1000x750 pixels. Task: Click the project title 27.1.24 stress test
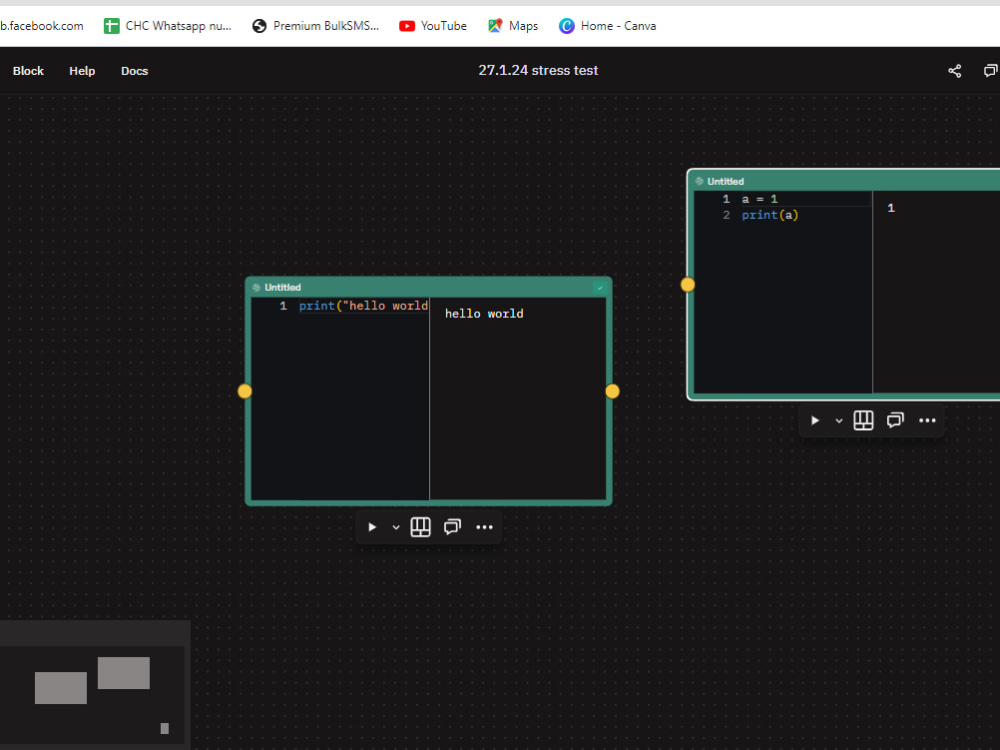pyautogui.click(x=538, y=70)
